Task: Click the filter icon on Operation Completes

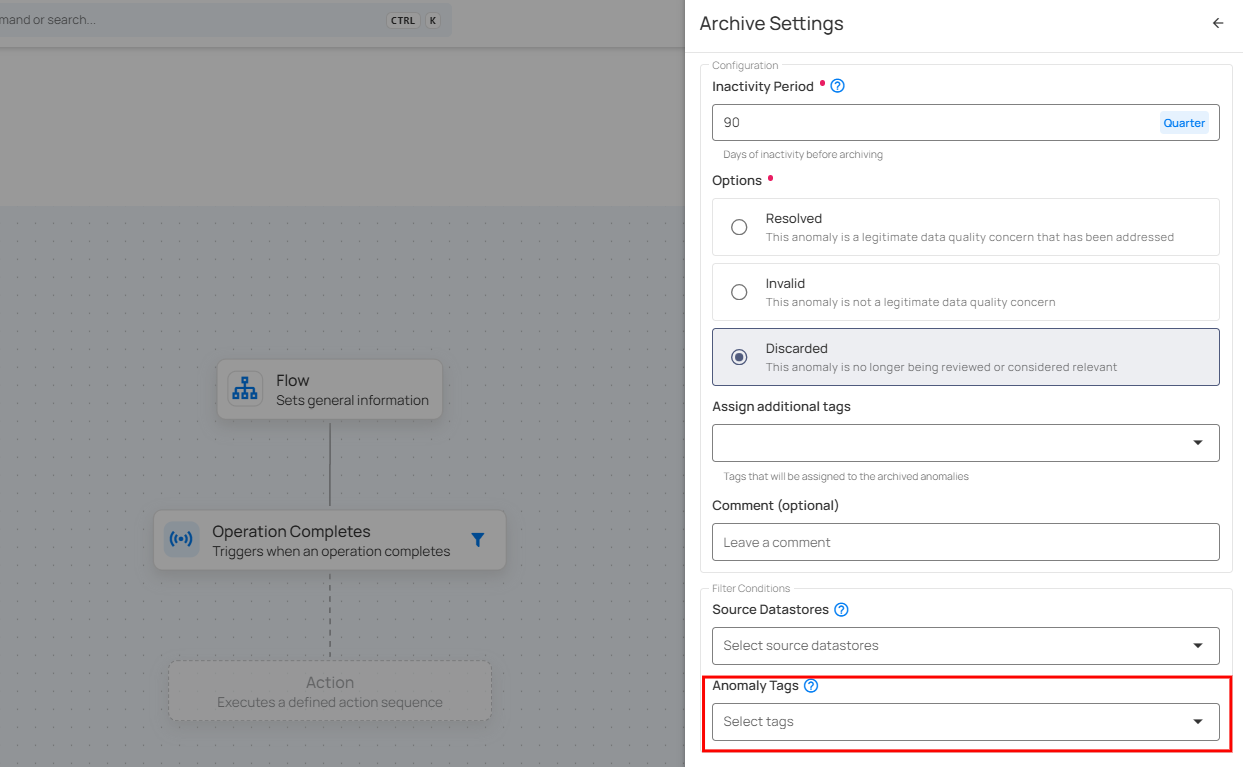Action: pos(478,540)
